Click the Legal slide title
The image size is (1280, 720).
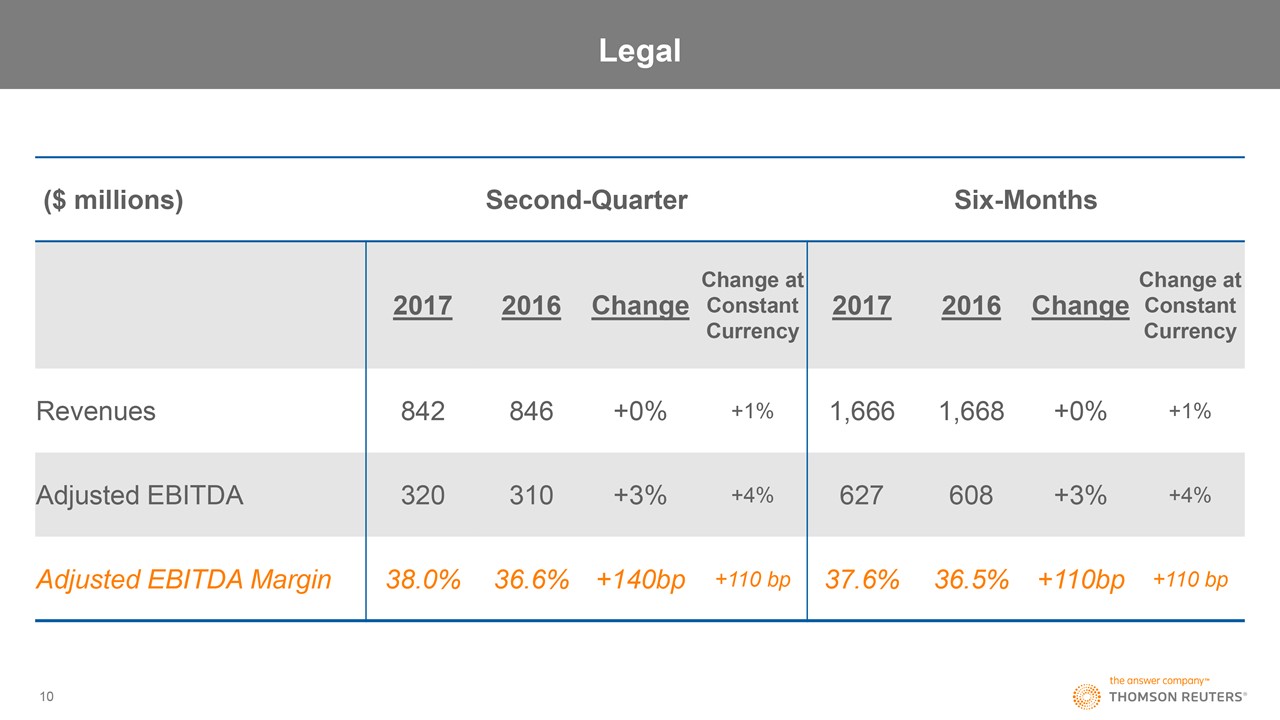pos(640,50)
